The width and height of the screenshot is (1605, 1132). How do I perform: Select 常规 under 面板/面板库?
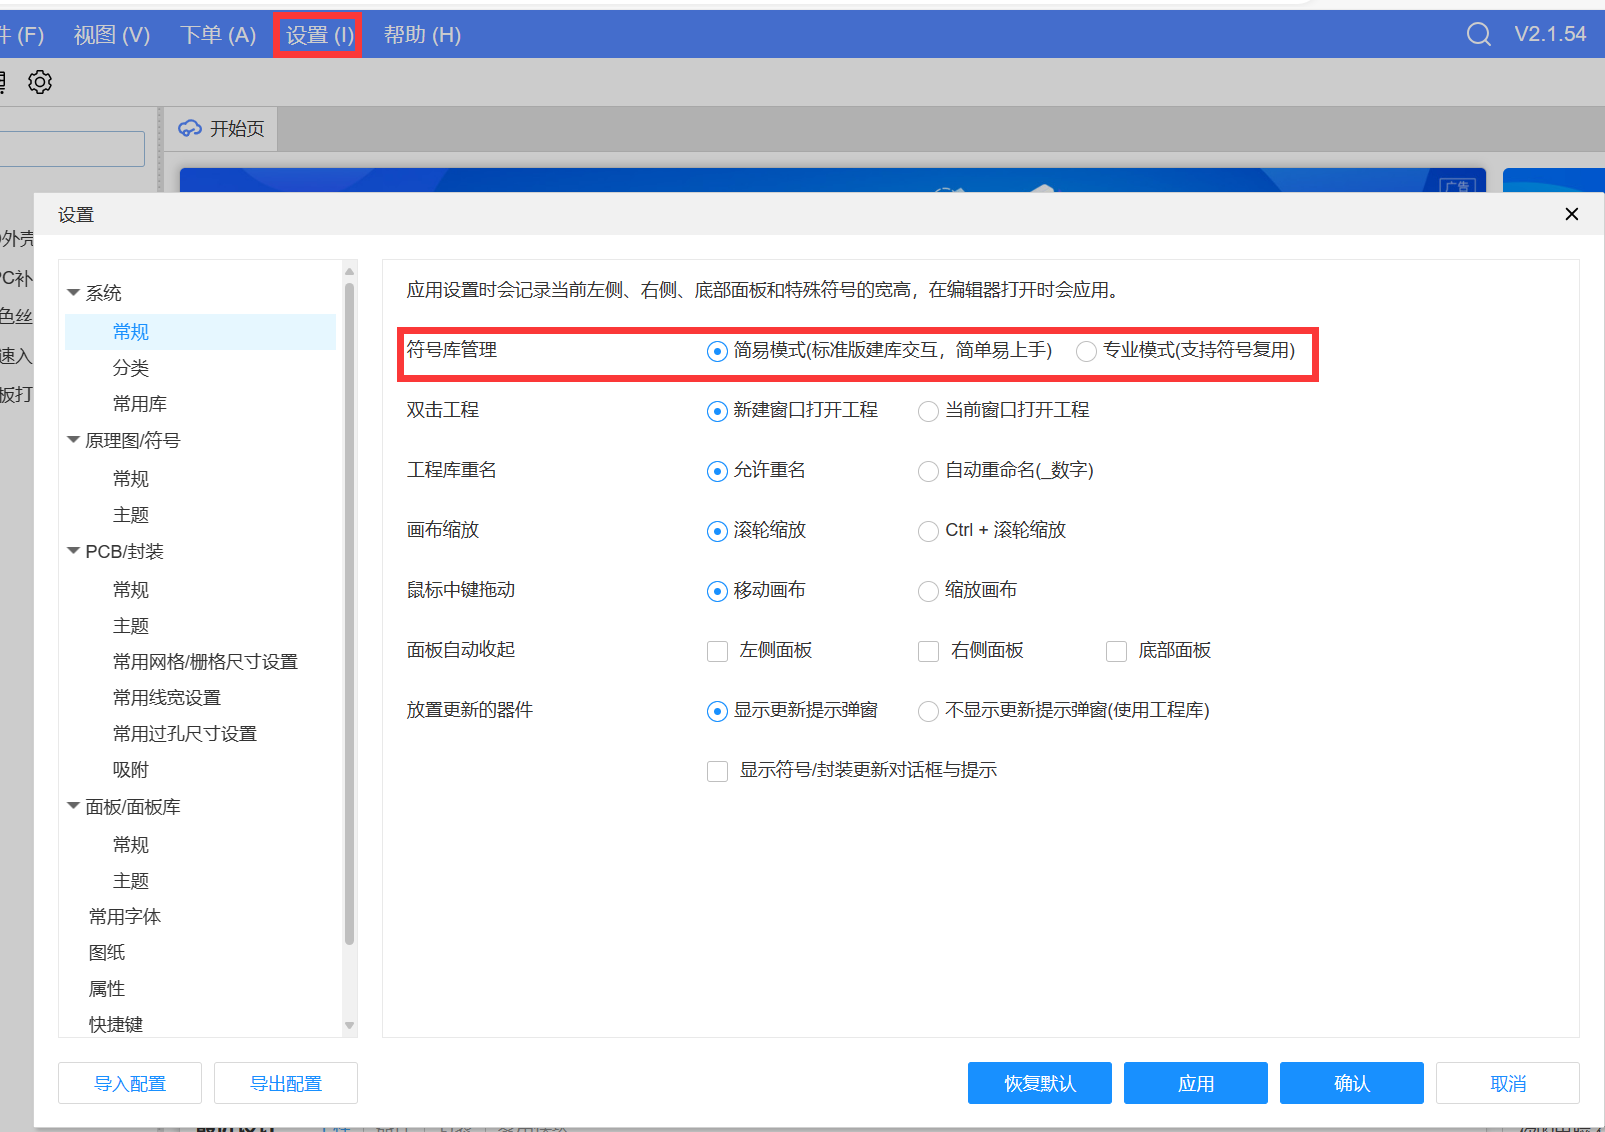pyautogui.click(x=131, y=845)
